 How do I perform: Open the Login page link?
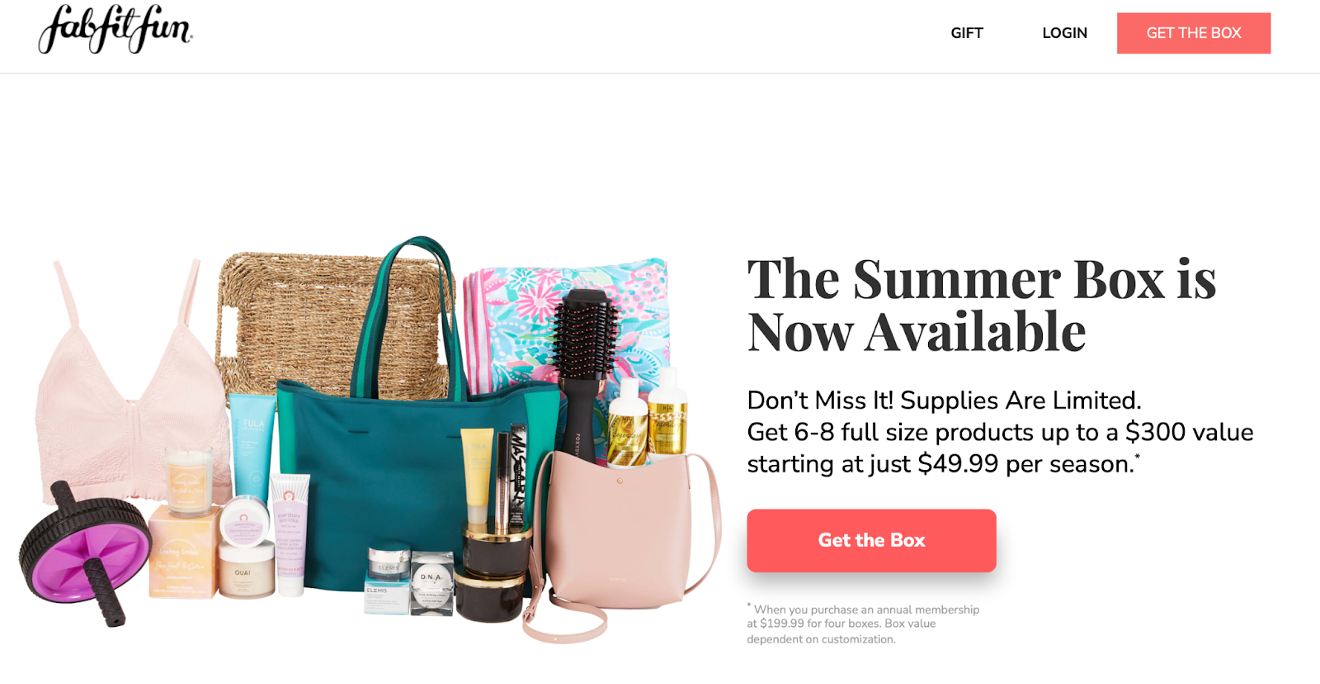(x=1064, y=33)
